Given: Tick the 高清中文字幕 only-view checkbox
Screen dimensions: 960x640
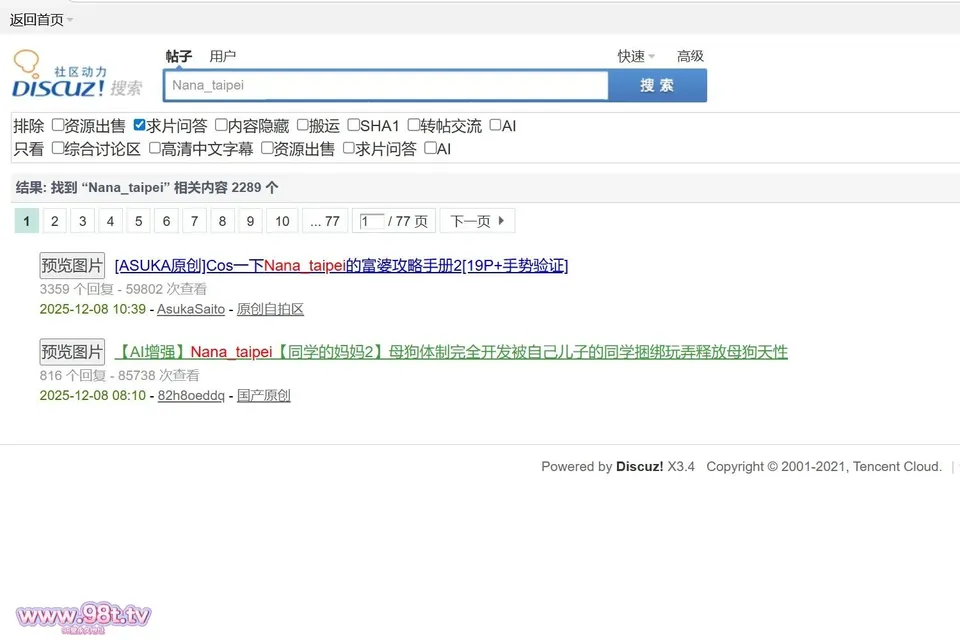Looking at the screenshot, I should click(x=155, y=148).
